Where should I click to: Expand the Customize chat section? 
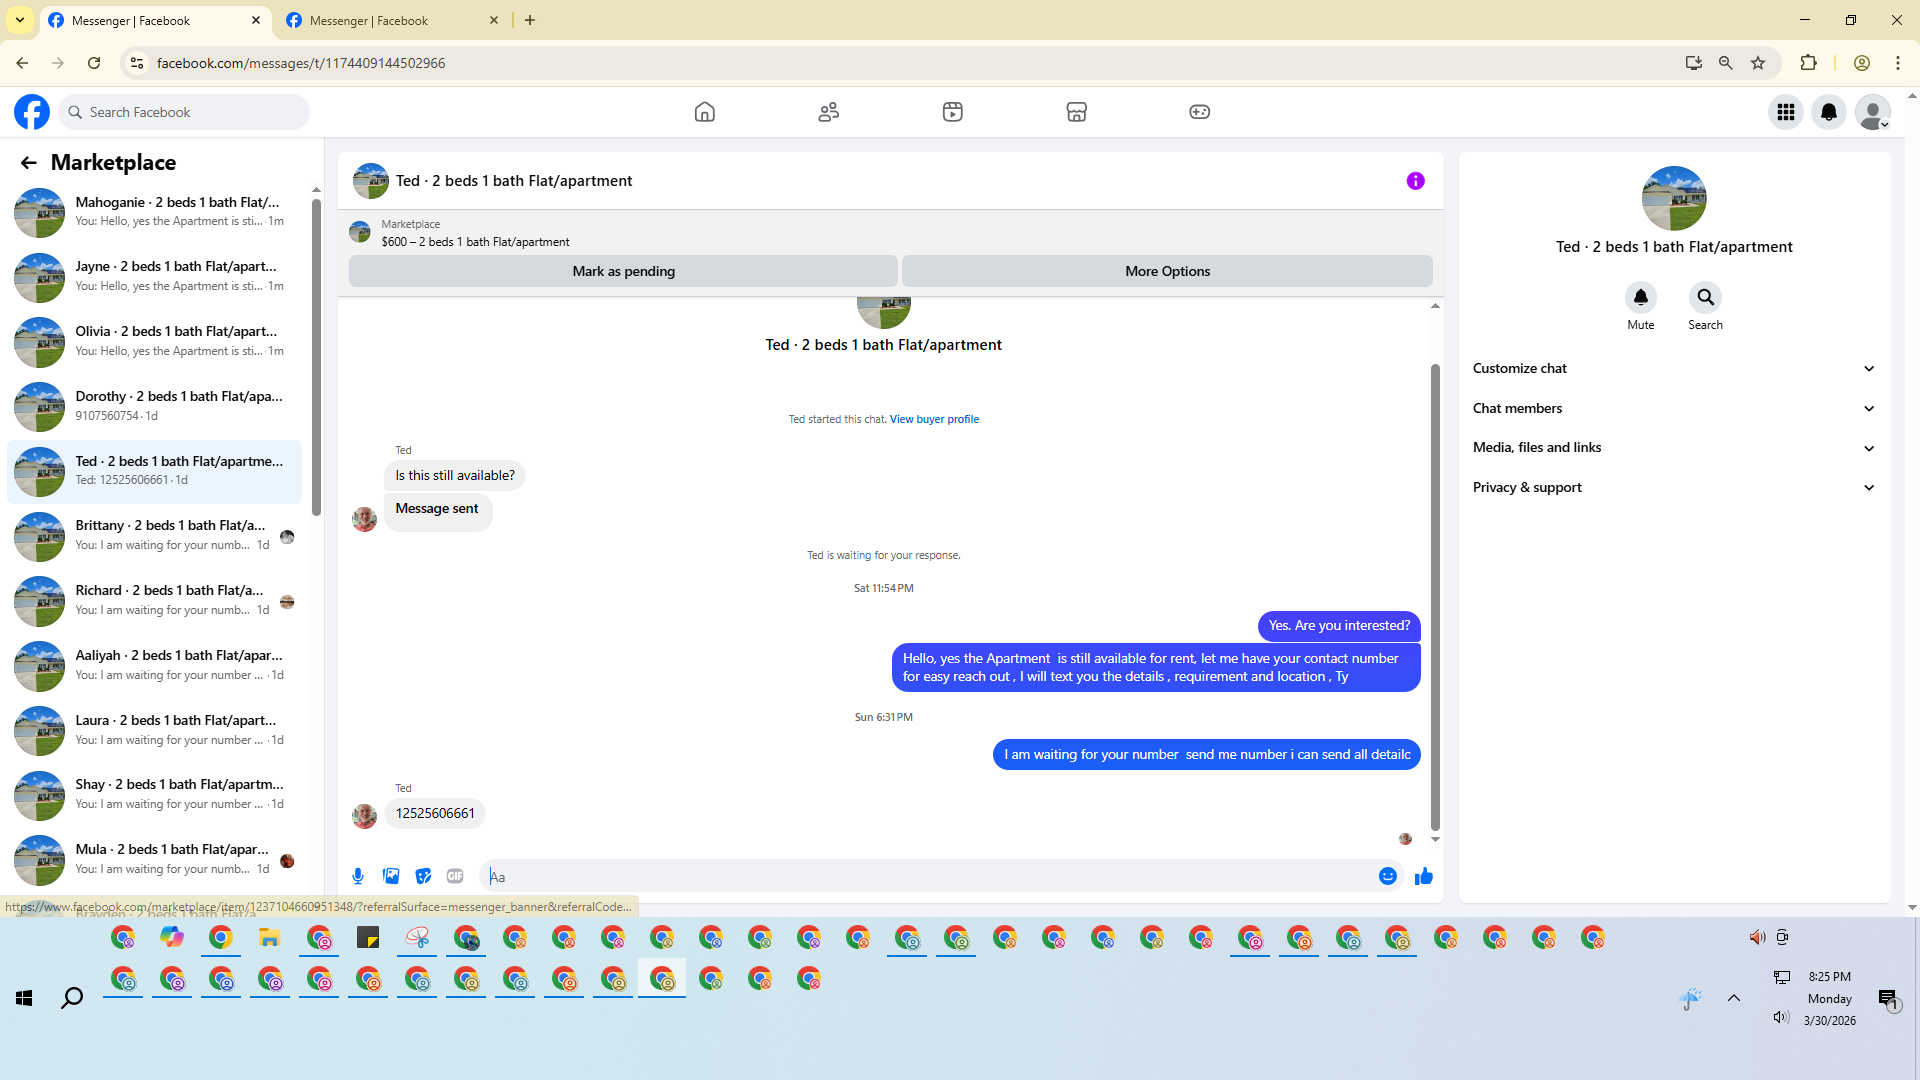(1672, 369)
